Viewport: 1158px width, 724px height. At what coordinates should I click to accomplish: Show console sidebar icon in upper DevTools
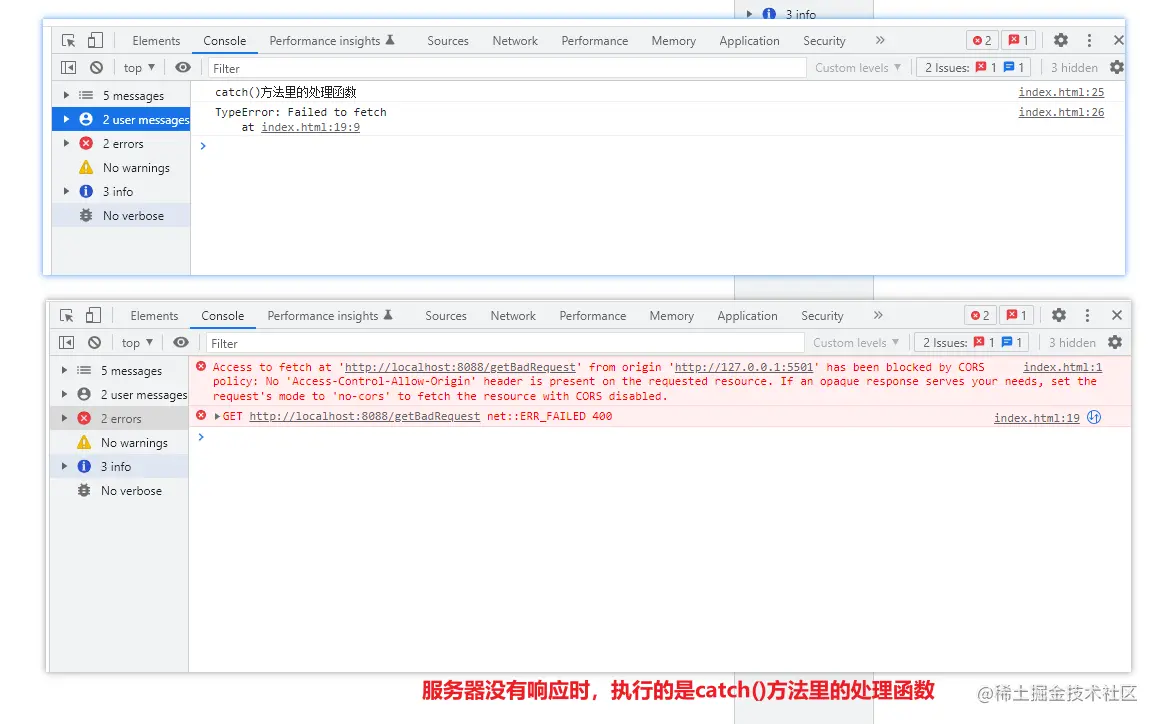pos(69,68)
